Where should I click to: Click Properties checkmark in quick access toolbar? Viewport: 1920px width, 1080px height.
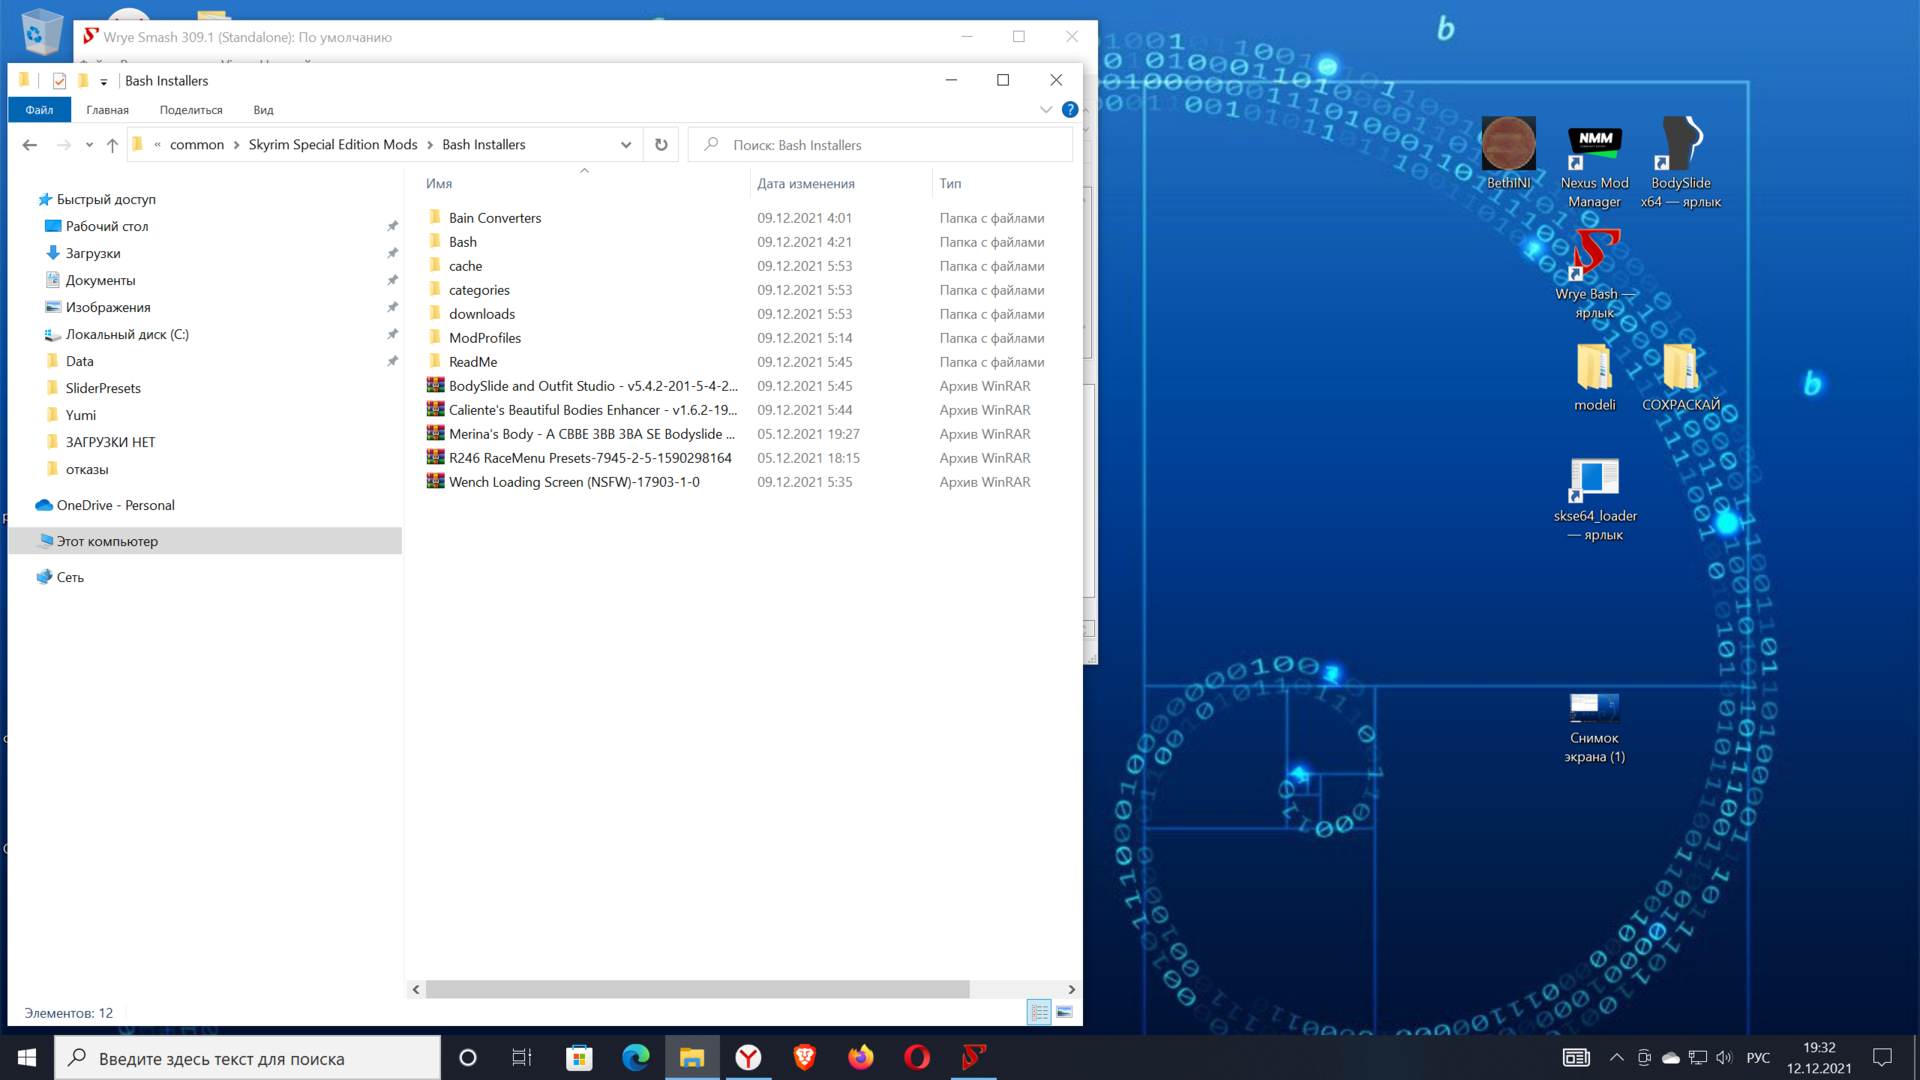[x=59, y=81]
